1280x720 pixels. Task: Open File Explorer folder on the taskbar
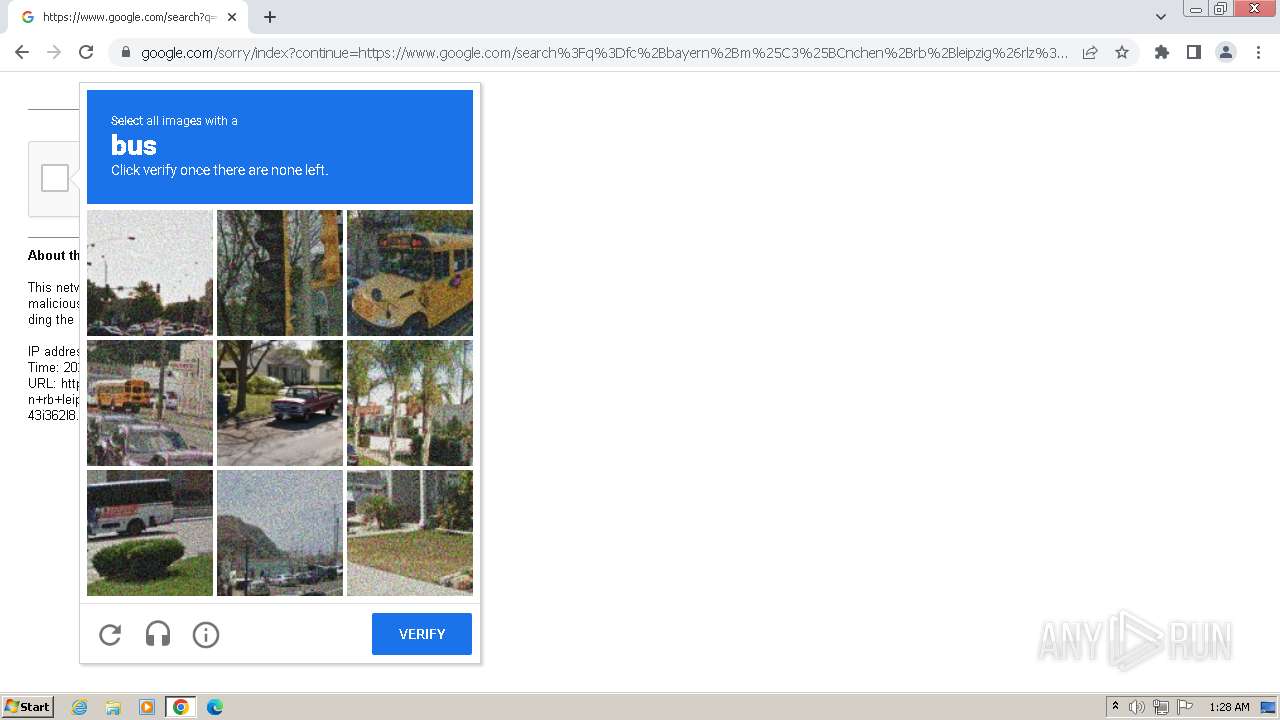coord(113,707)
